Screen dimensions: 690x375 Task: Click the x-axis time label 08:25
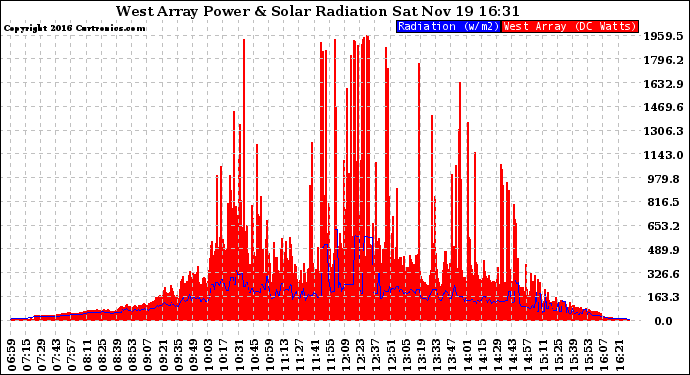pyautogui.click(x=103, y=355)
